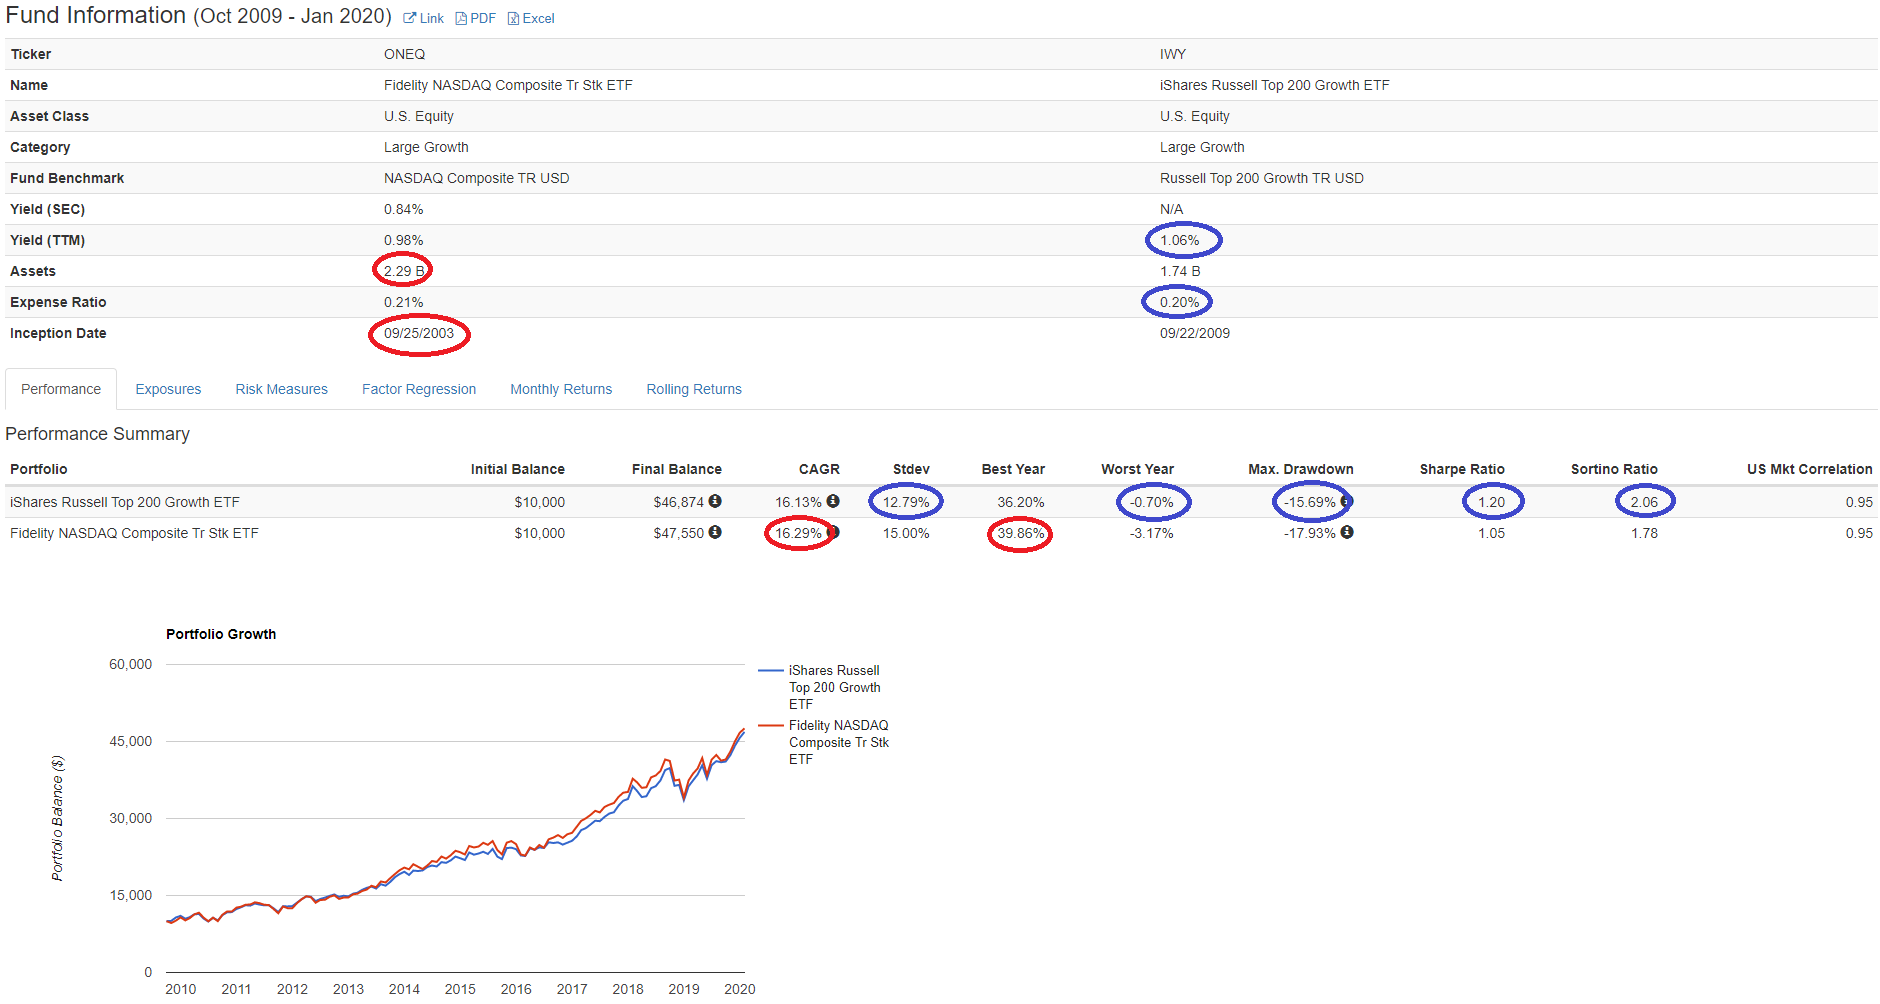1880x1004 pixels.
Task: Click the 2015 label on chart axis
Action: coord(460,989)
